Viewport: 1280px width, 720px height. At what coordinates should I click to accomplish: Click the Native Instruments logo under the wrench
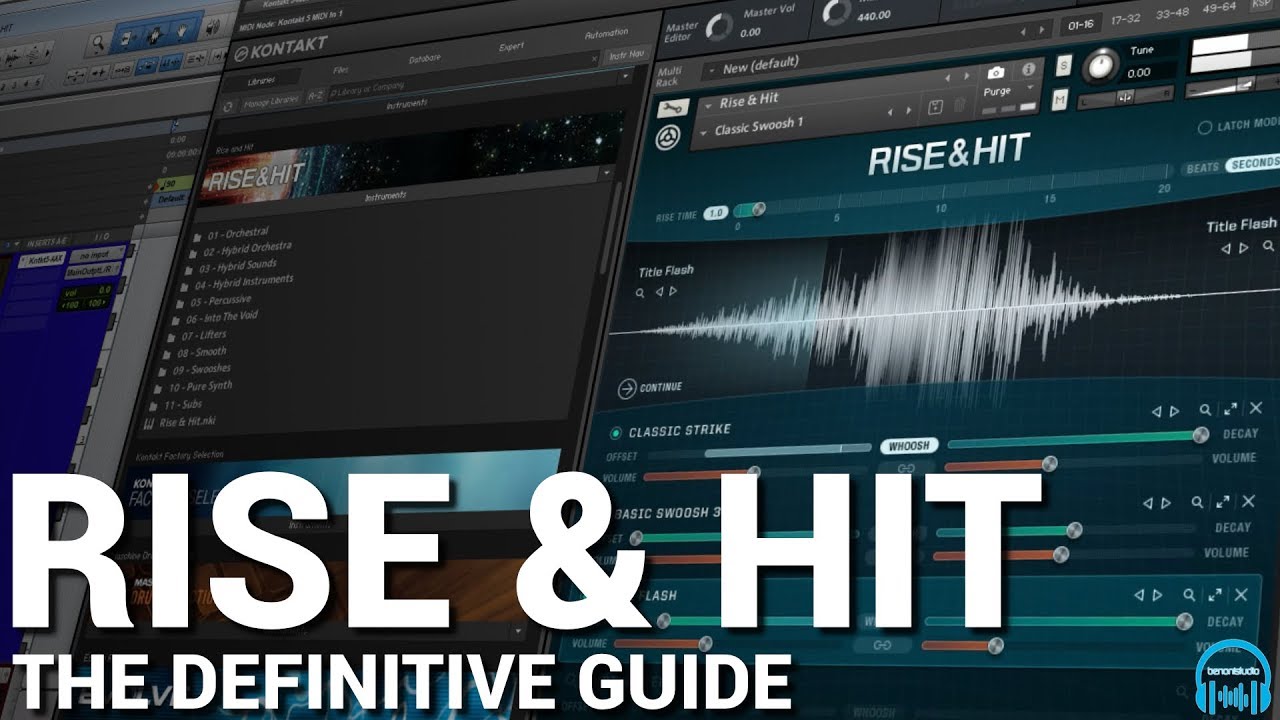click(x=669, y=137)
